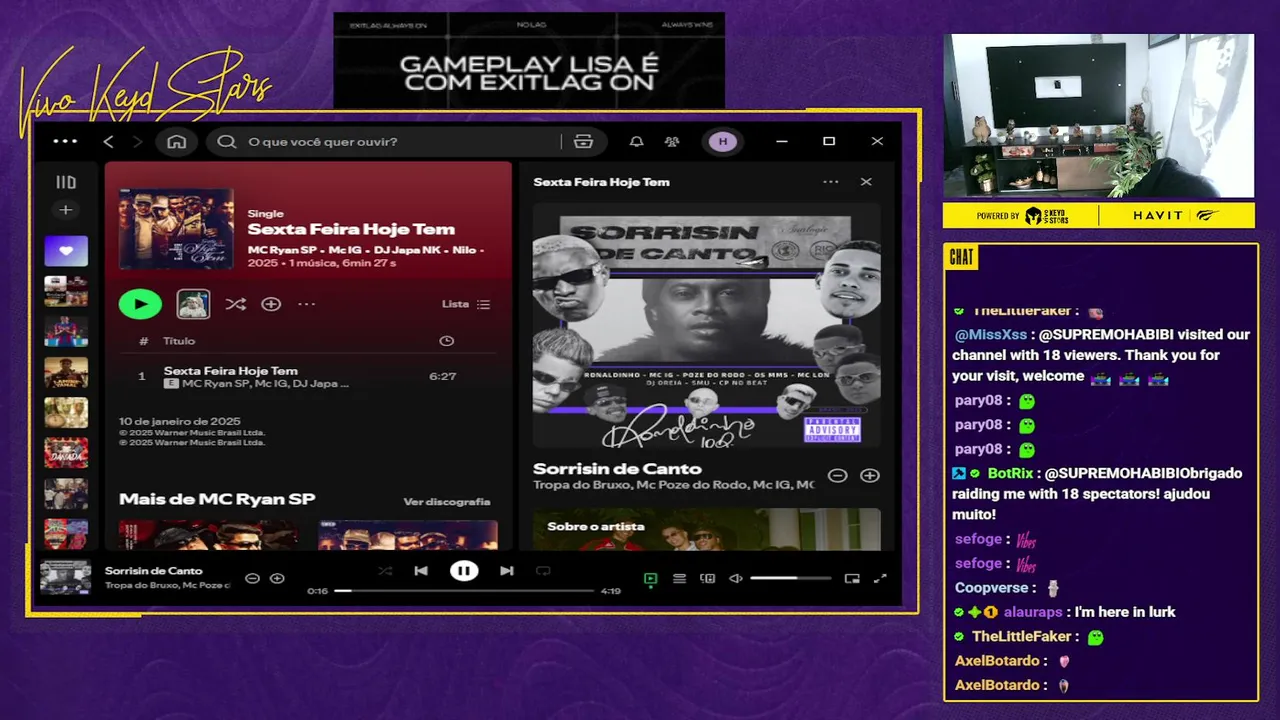The height and width of the screenshot is (720, 1280).
Task: Open Mc IG artist link in header
Action: coord(343,249)
